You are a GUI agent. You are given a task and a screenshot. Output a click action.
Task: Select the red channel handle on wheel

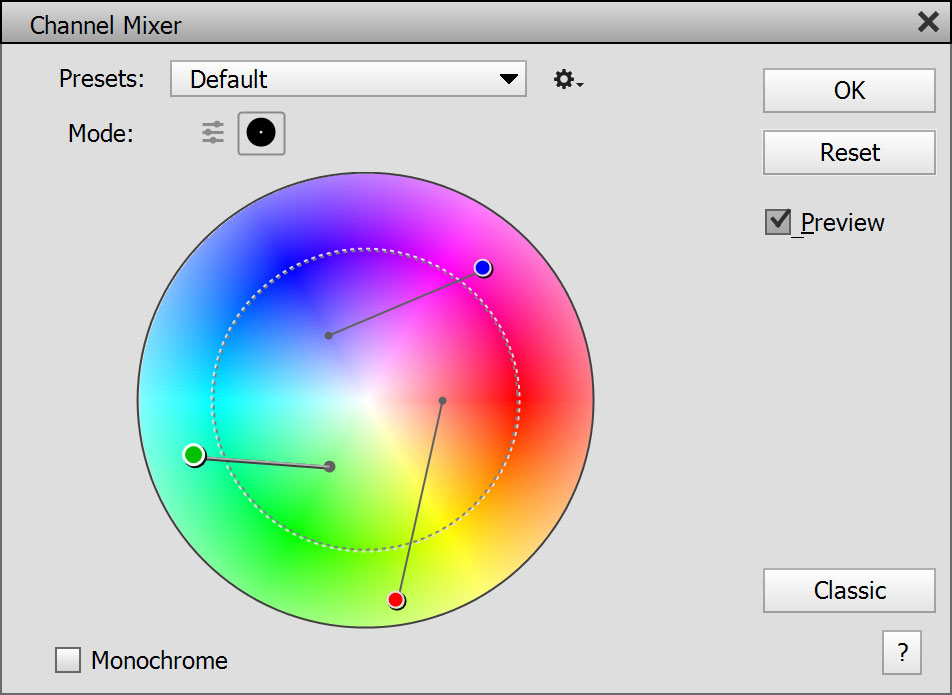[396, 600]
